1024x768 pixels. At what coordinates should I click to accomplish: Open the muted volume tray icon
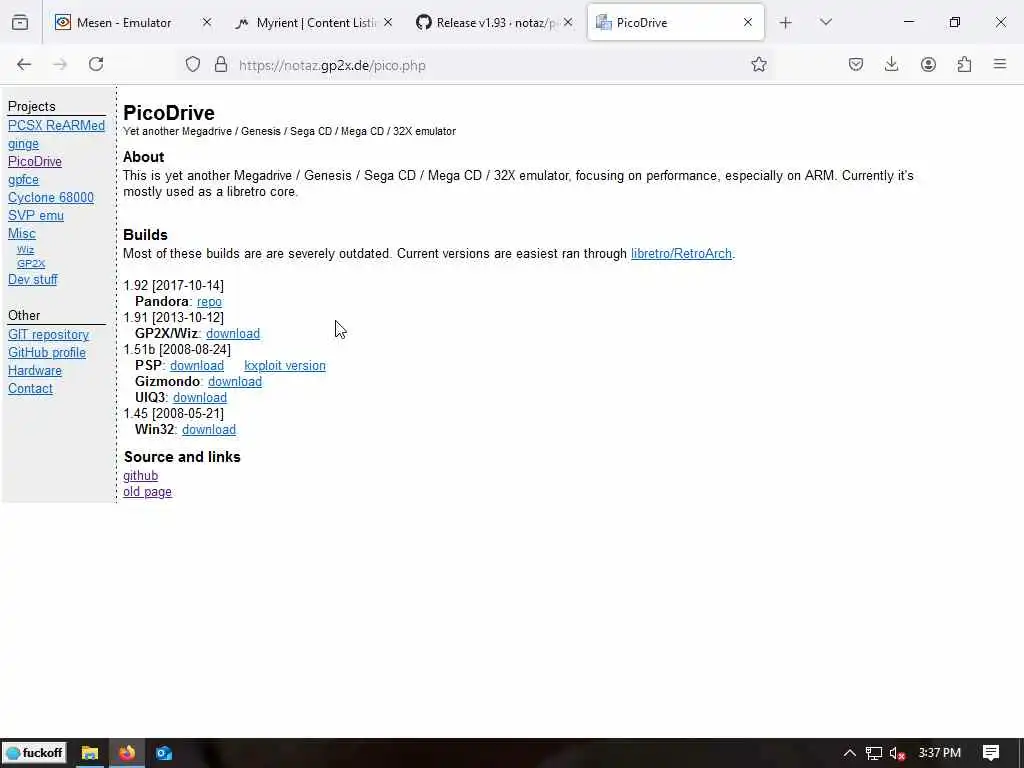897,753
